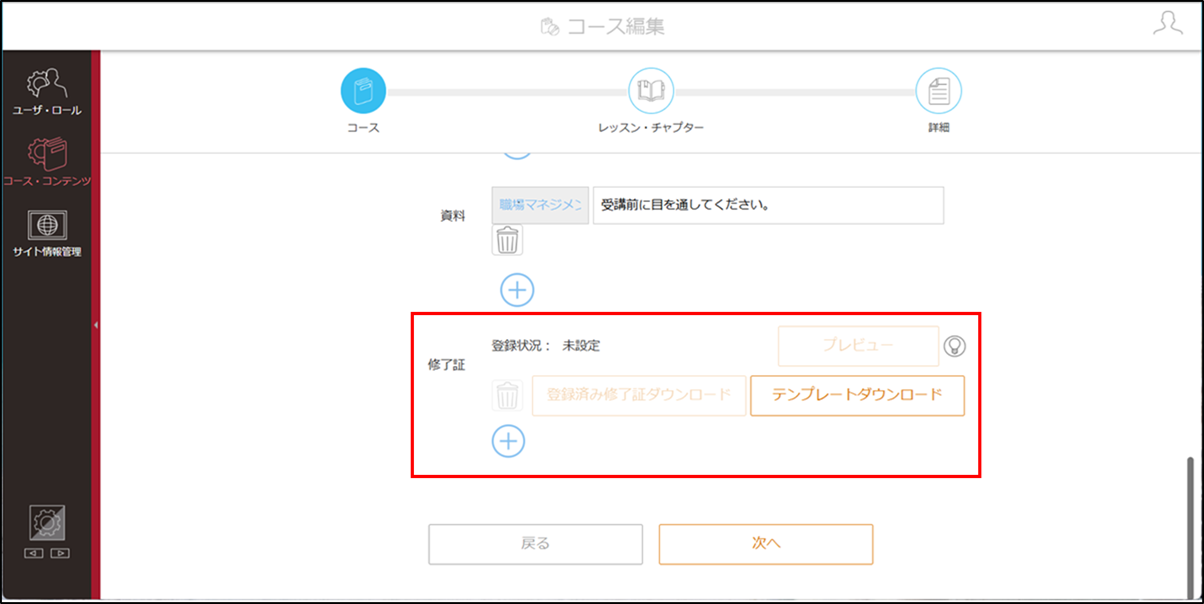This screenshot has height=604, width=1204.
Task: Open サイト情報管理 in the sidebar
Action: [x=47, y=234]
